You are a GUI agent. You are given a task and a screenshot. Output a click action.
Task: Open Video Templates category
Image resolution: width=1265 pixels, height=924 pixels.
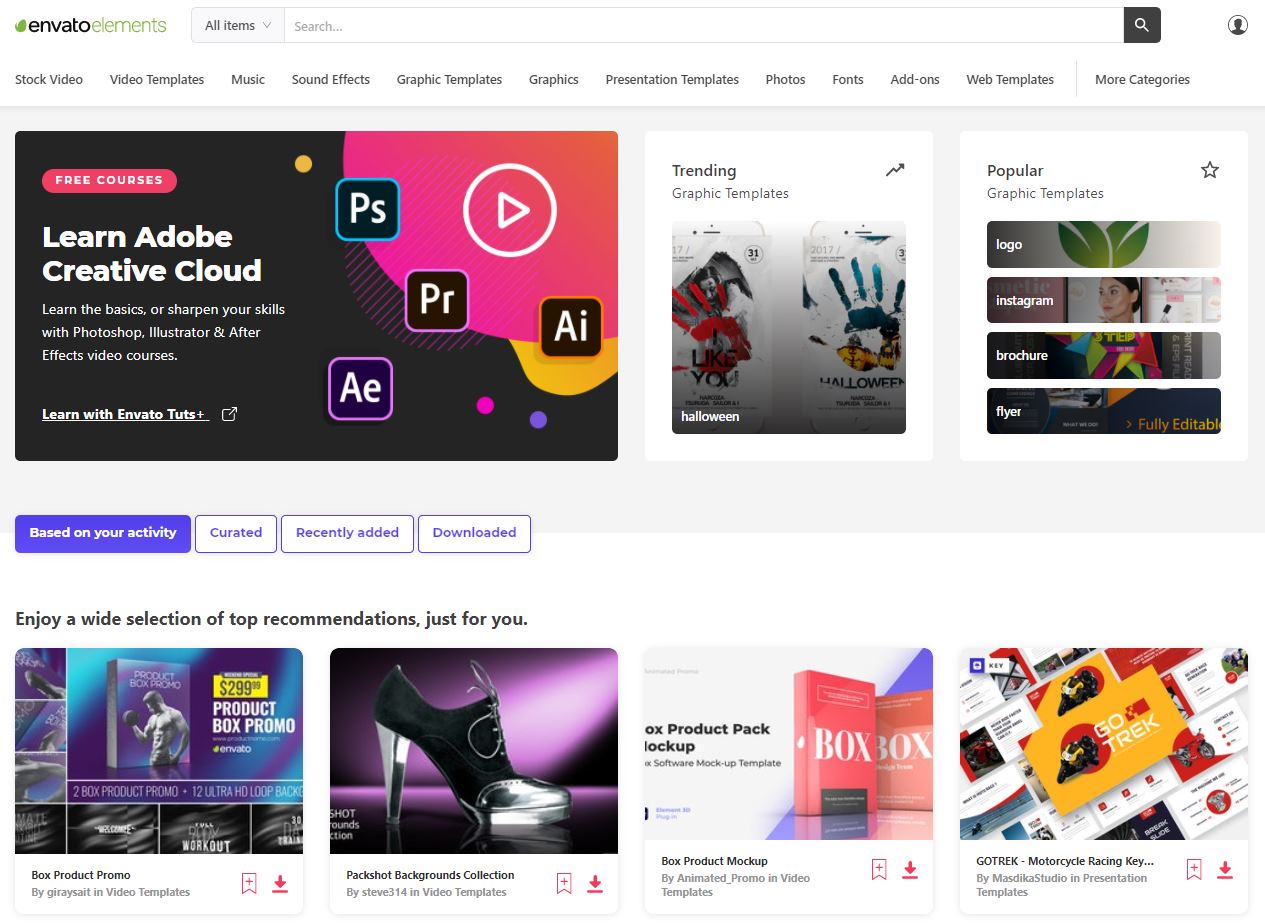point(157,79)
